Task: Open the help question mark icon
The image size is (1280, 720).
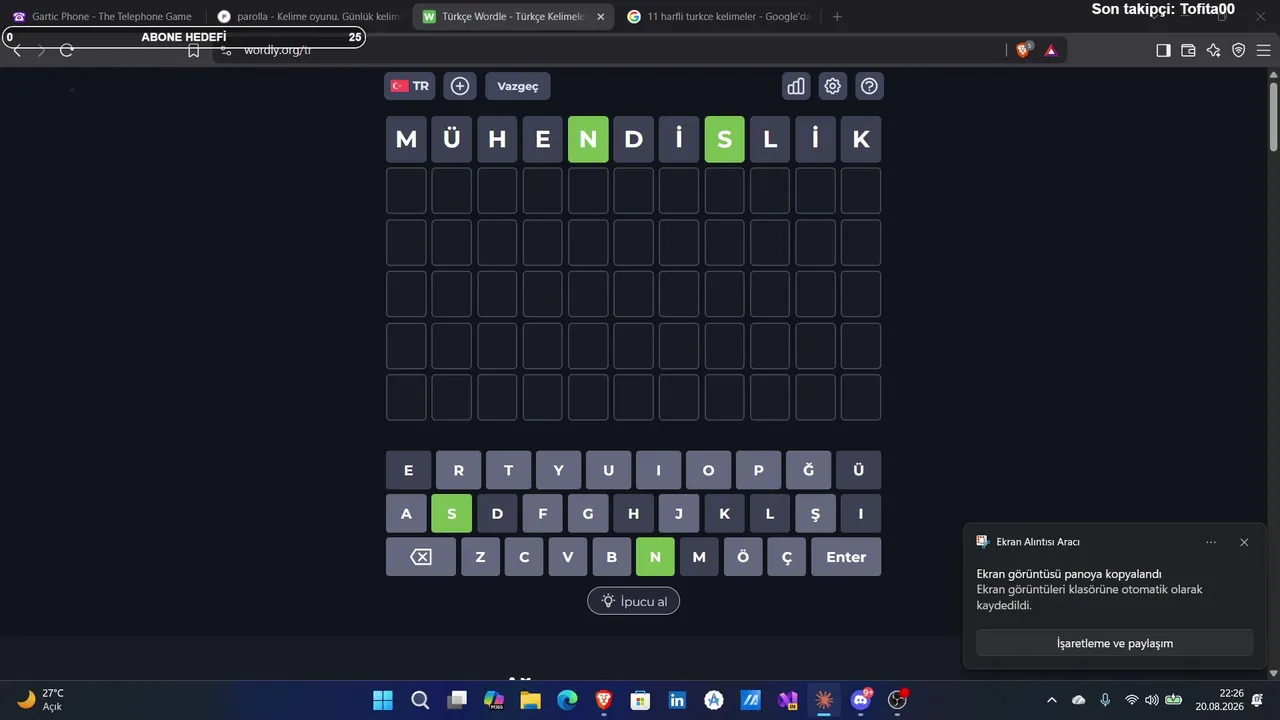Action: click(869, 86)
